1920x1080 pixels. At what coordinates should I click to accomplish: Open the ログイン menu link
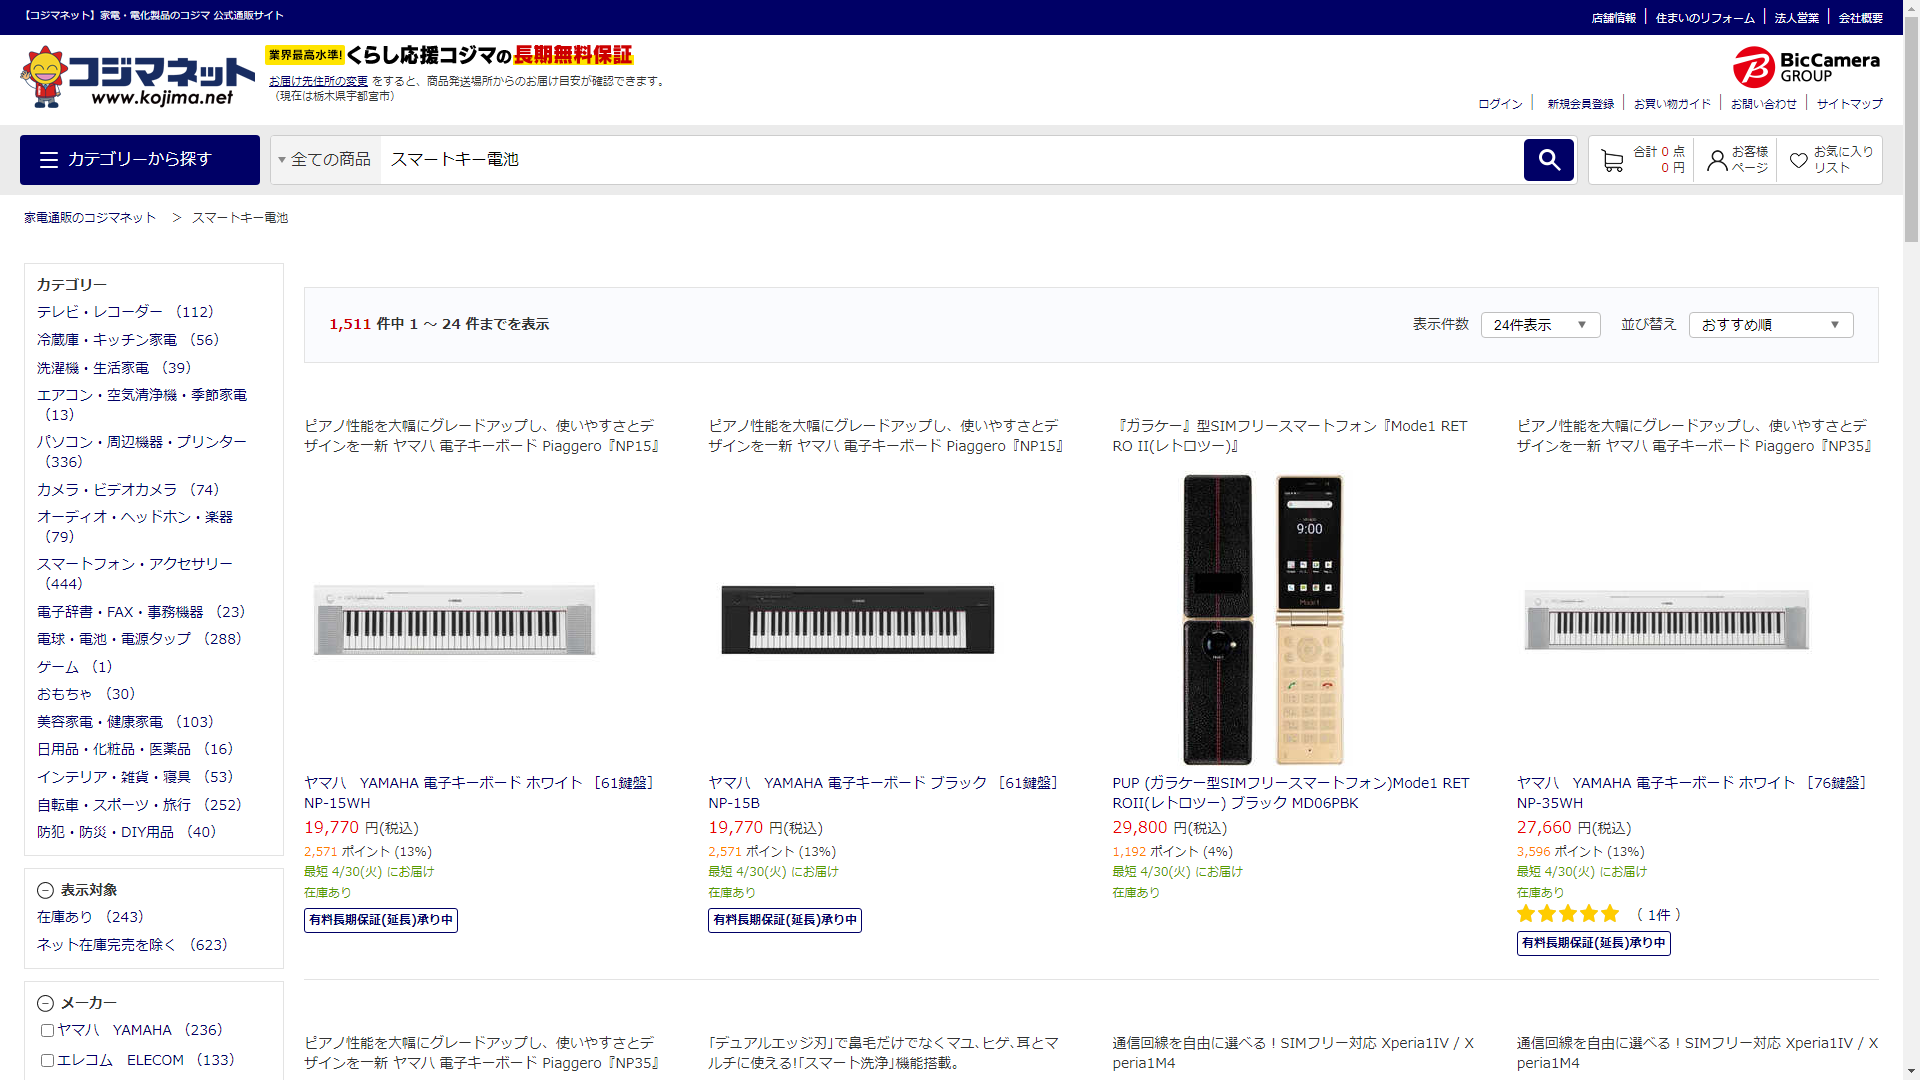(x=1500, y=104)
